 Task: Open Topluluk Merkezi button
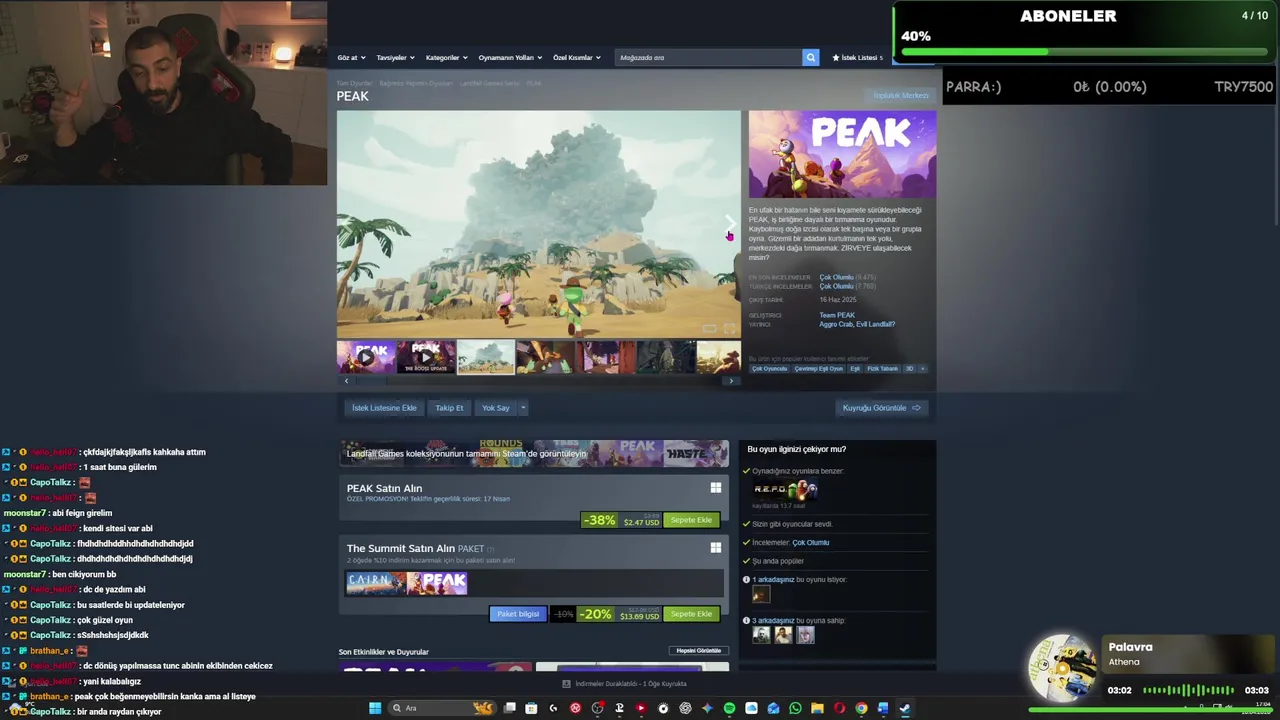tap(901, 95)
